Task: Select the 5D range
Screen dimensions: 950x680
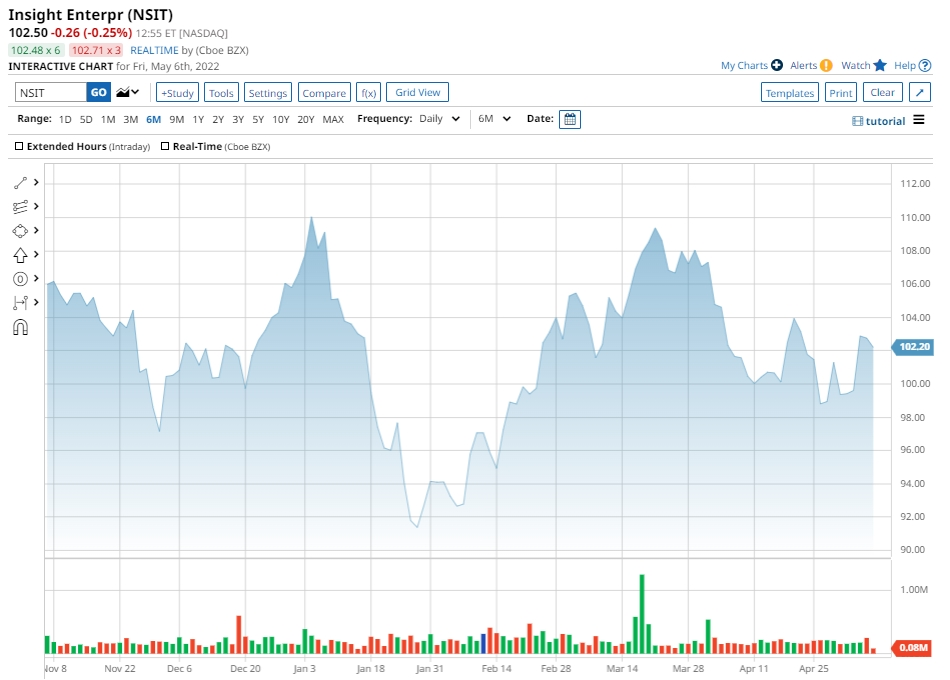Action: (86, 119)
